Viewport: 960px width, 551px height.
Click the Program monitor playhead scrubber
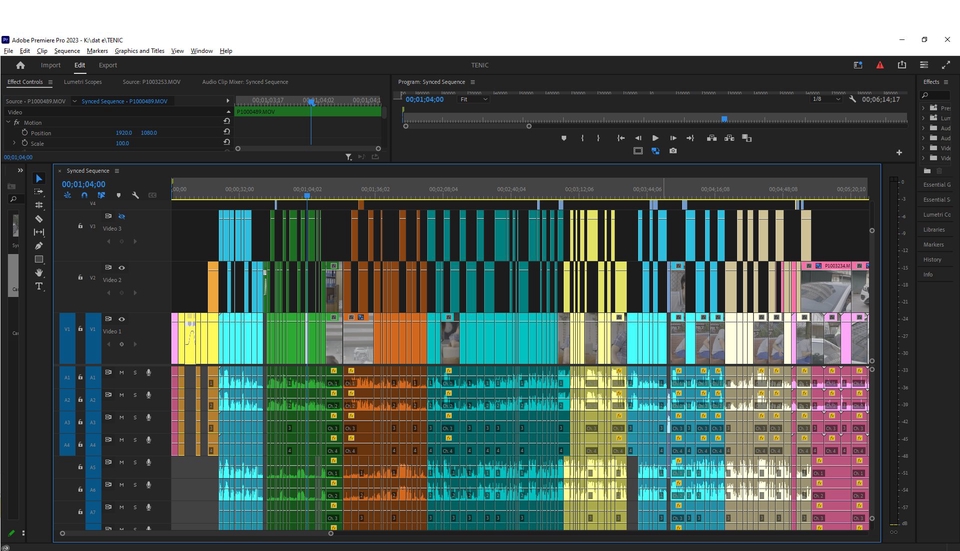pyautogui.click(x=724, y=118)
